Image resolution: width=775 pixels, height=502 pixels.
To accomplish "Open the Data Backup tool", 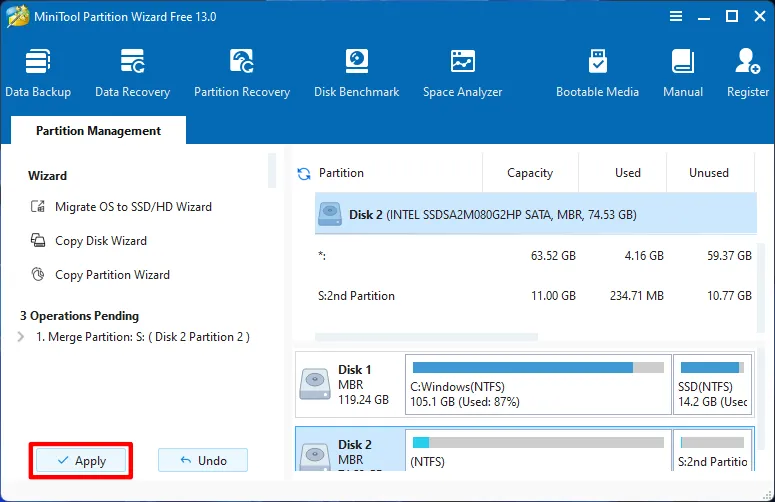I will point(38,72).
